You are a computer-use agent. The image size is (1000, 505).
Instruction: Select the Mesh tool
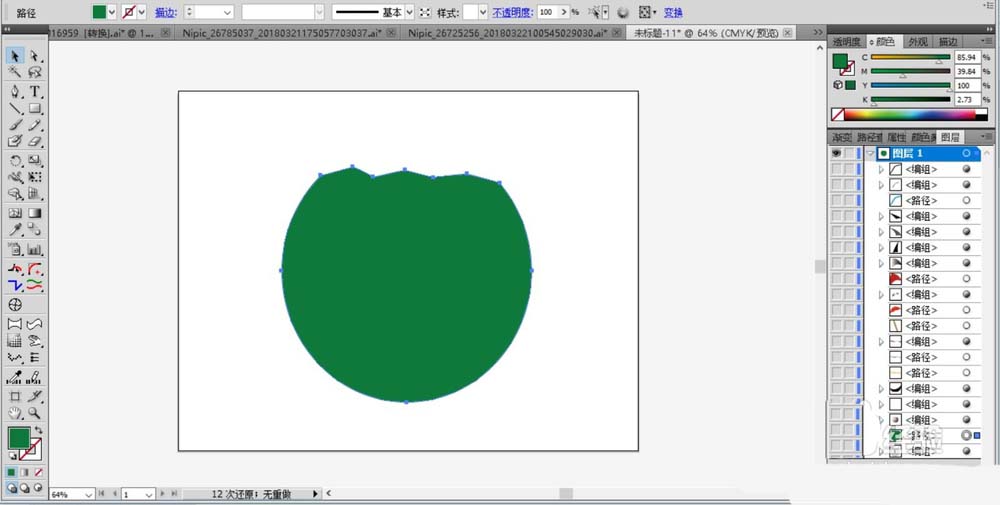(x=15, y=213)
